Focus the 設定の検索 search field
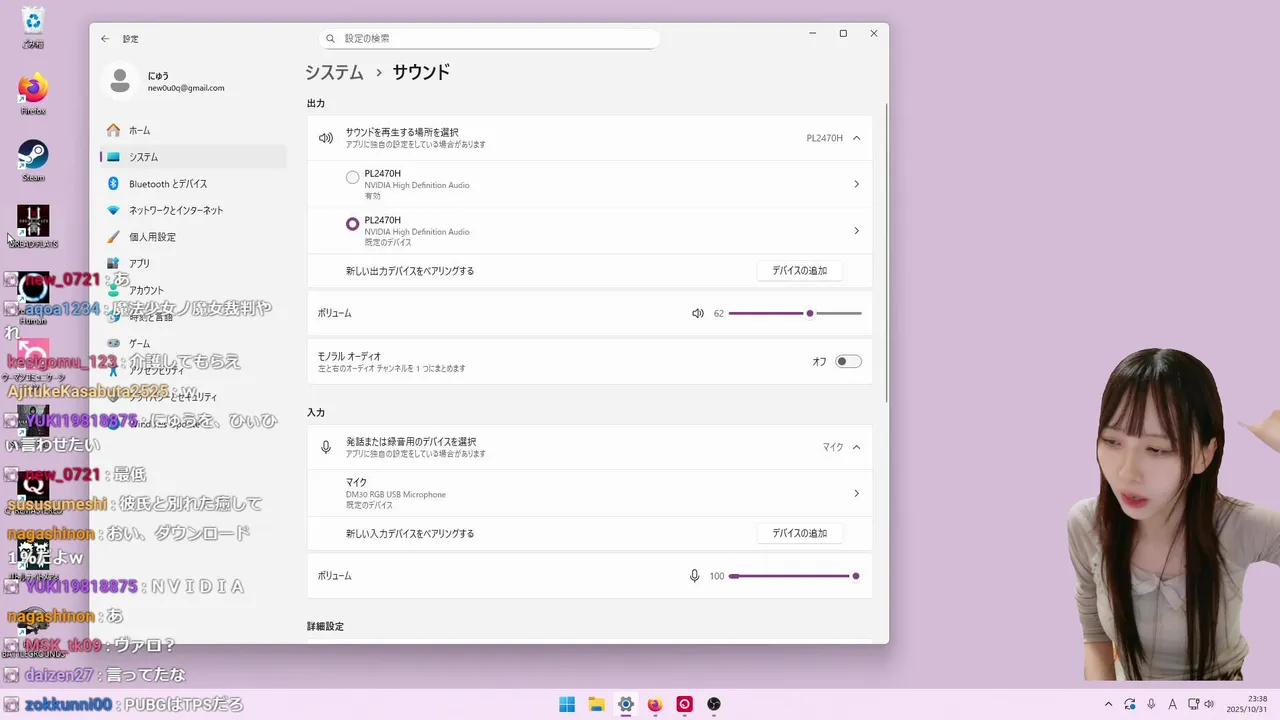This screenshot has width=1280, height=720. click(x=489, y=38)
